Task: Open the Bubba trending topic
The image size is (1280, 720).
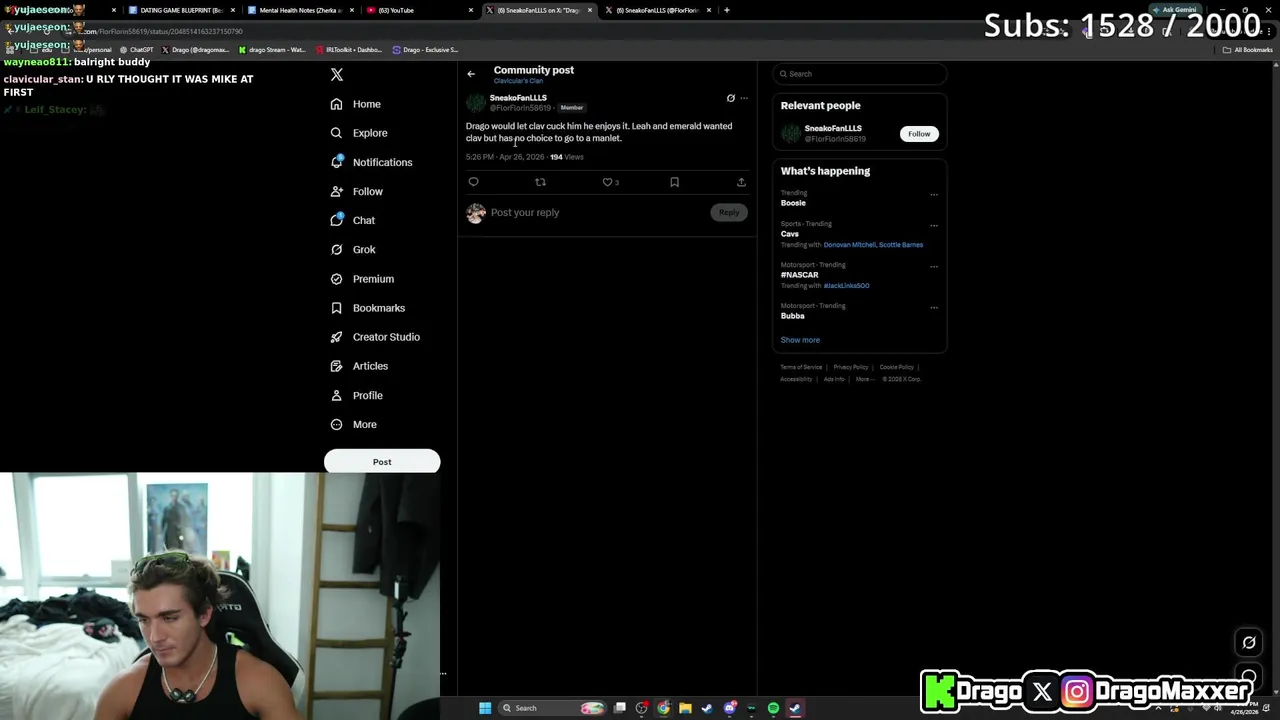Action: click(x=793, y=316)
